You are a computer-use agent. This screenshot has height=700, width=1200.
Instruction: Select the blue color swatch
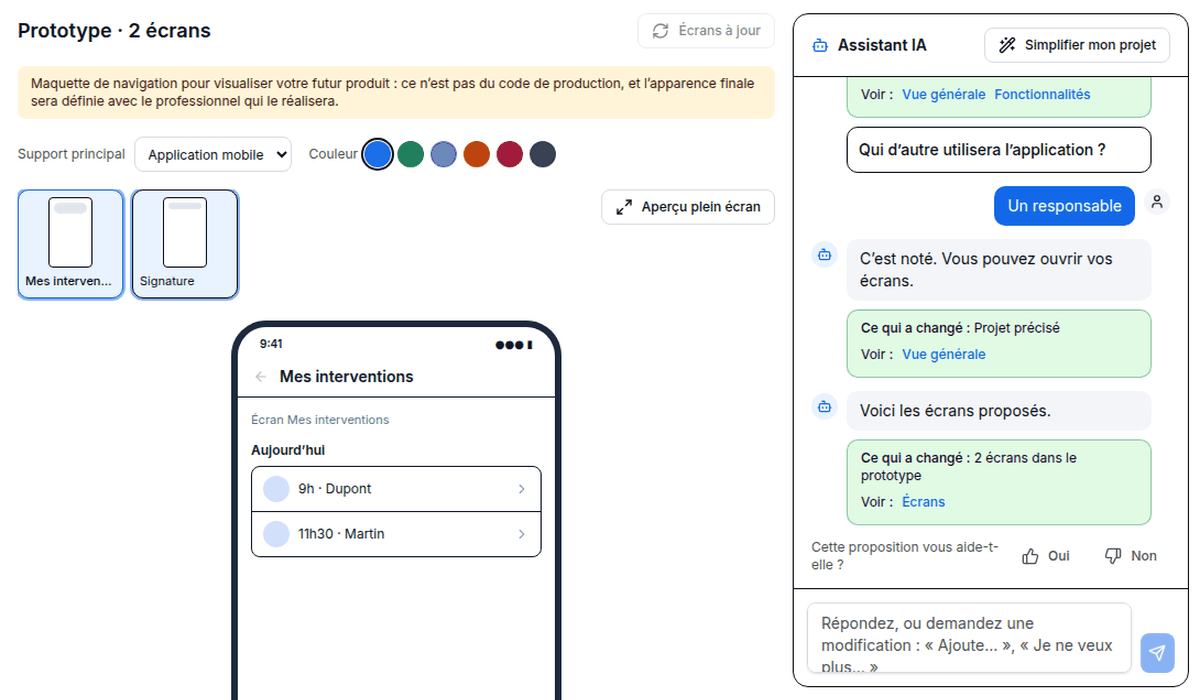coord(377,154)
